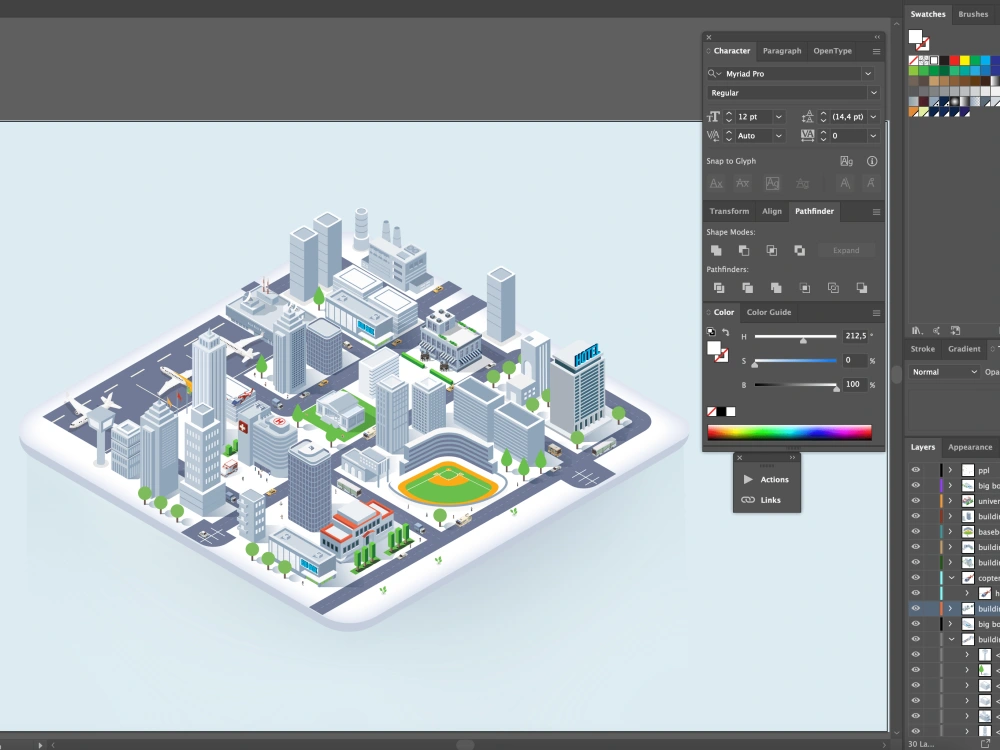The width and height of the screenshot is (1000, 750).
Task: Click the Add Swatch to Library icon in Swatches
Action: pyautogui.click(x=955, y=330)
